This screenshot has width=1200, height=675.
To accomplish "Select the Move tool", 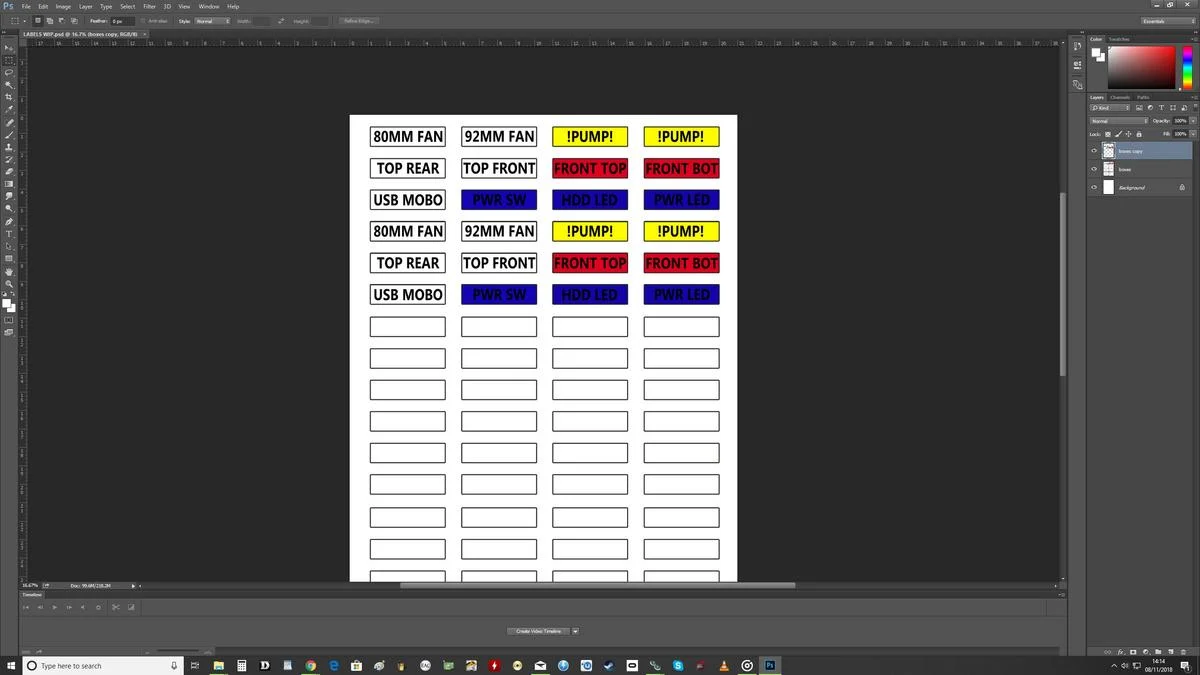I will pos(10,47).
